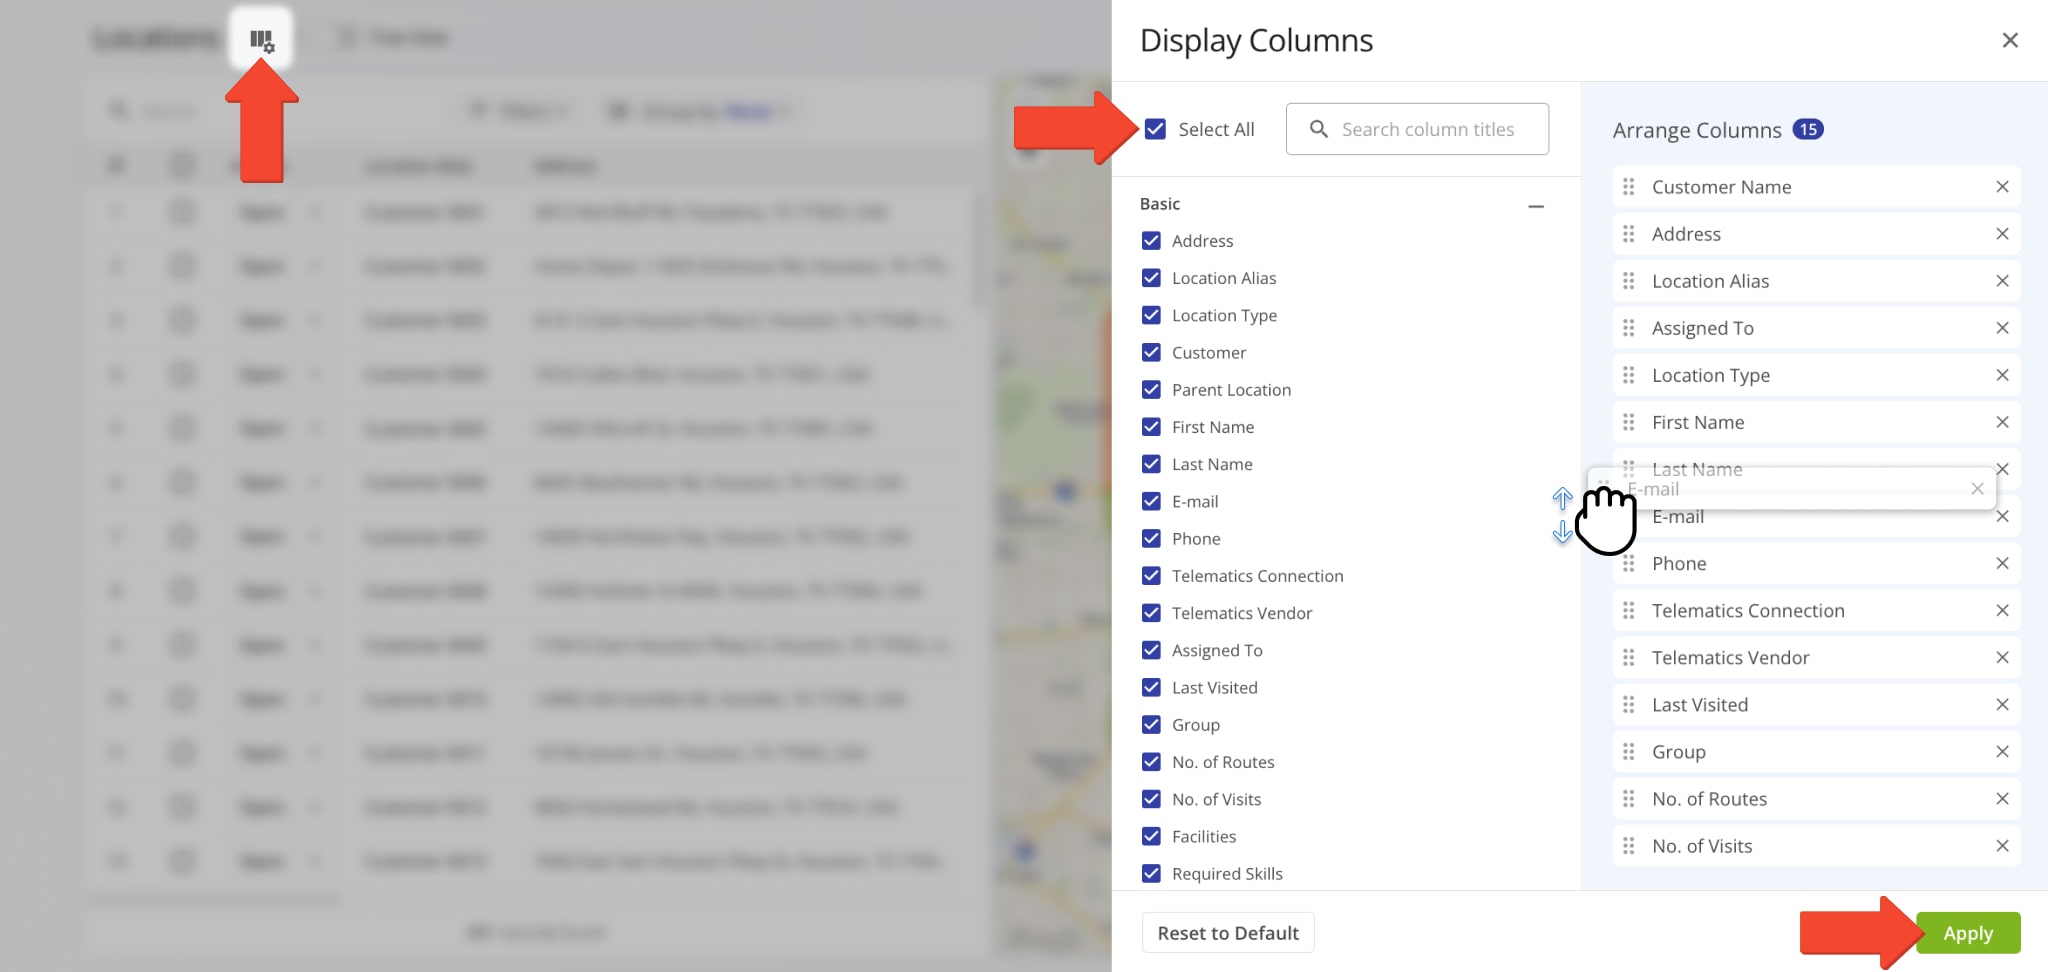The height and width of the screenshot is (972, 2048).
Task: Disable the Facilities column checkbox
Action: [1151, 837]
